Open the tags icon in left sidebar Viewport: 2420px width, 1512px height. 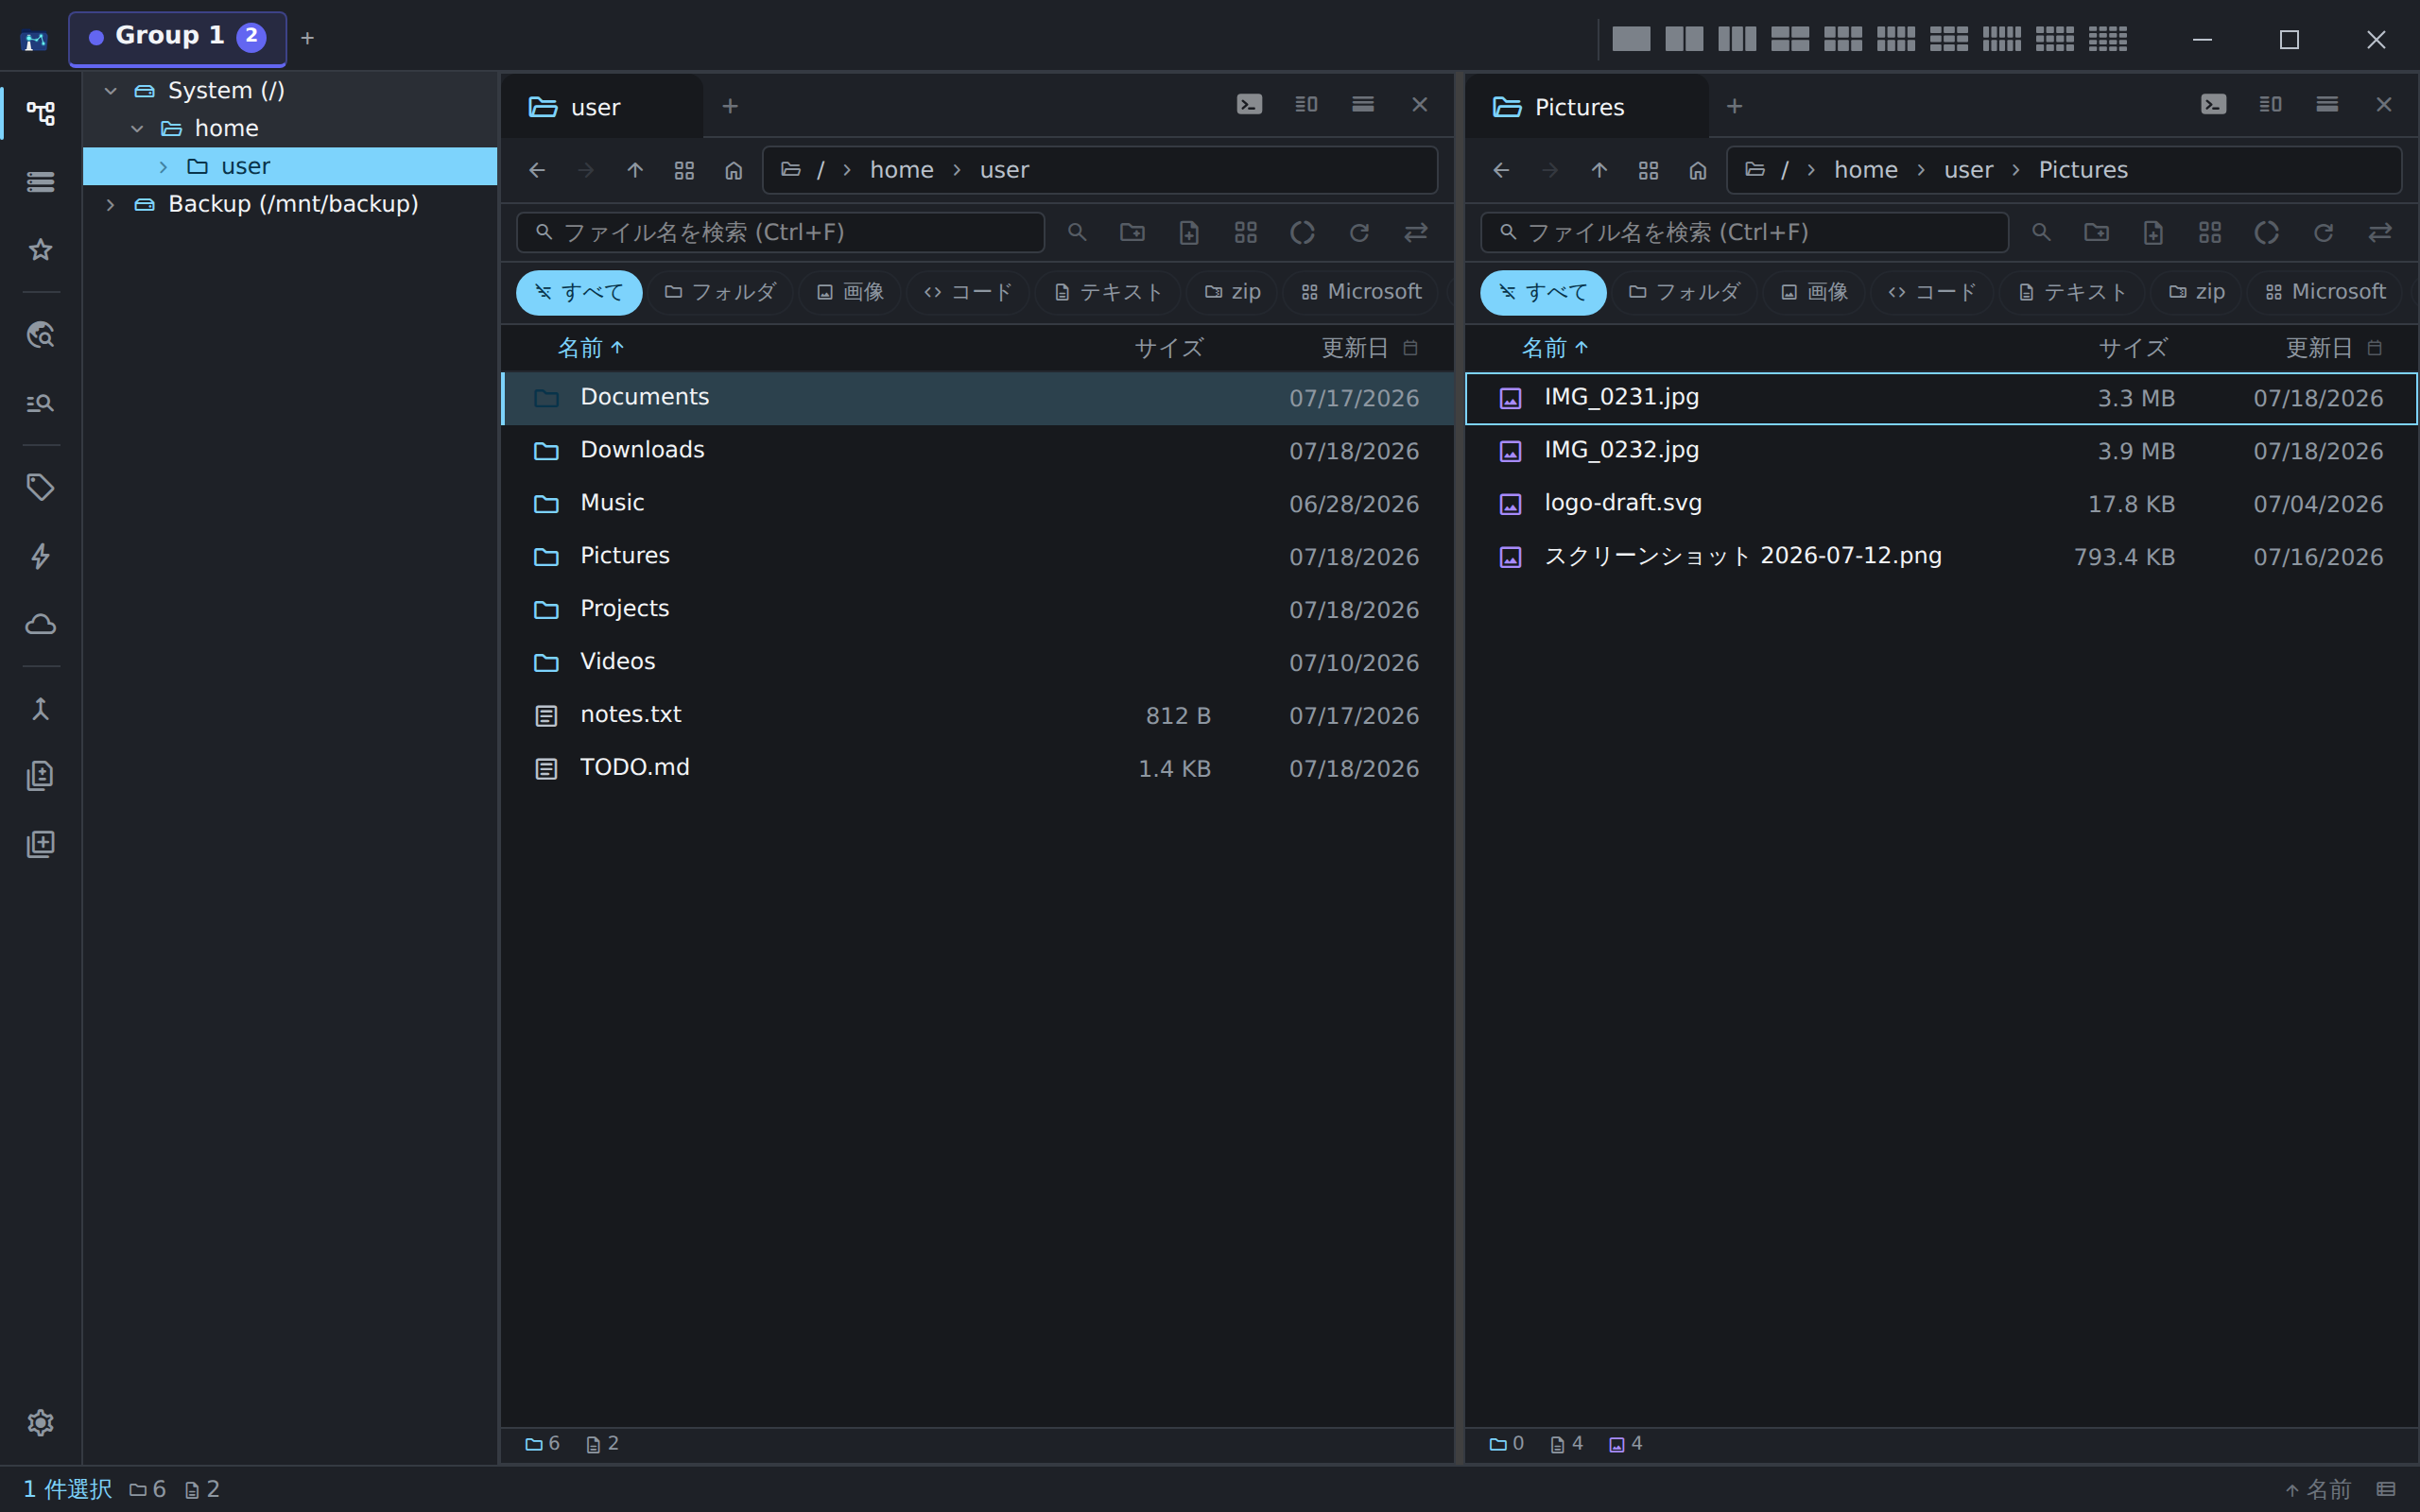(40, 487)
